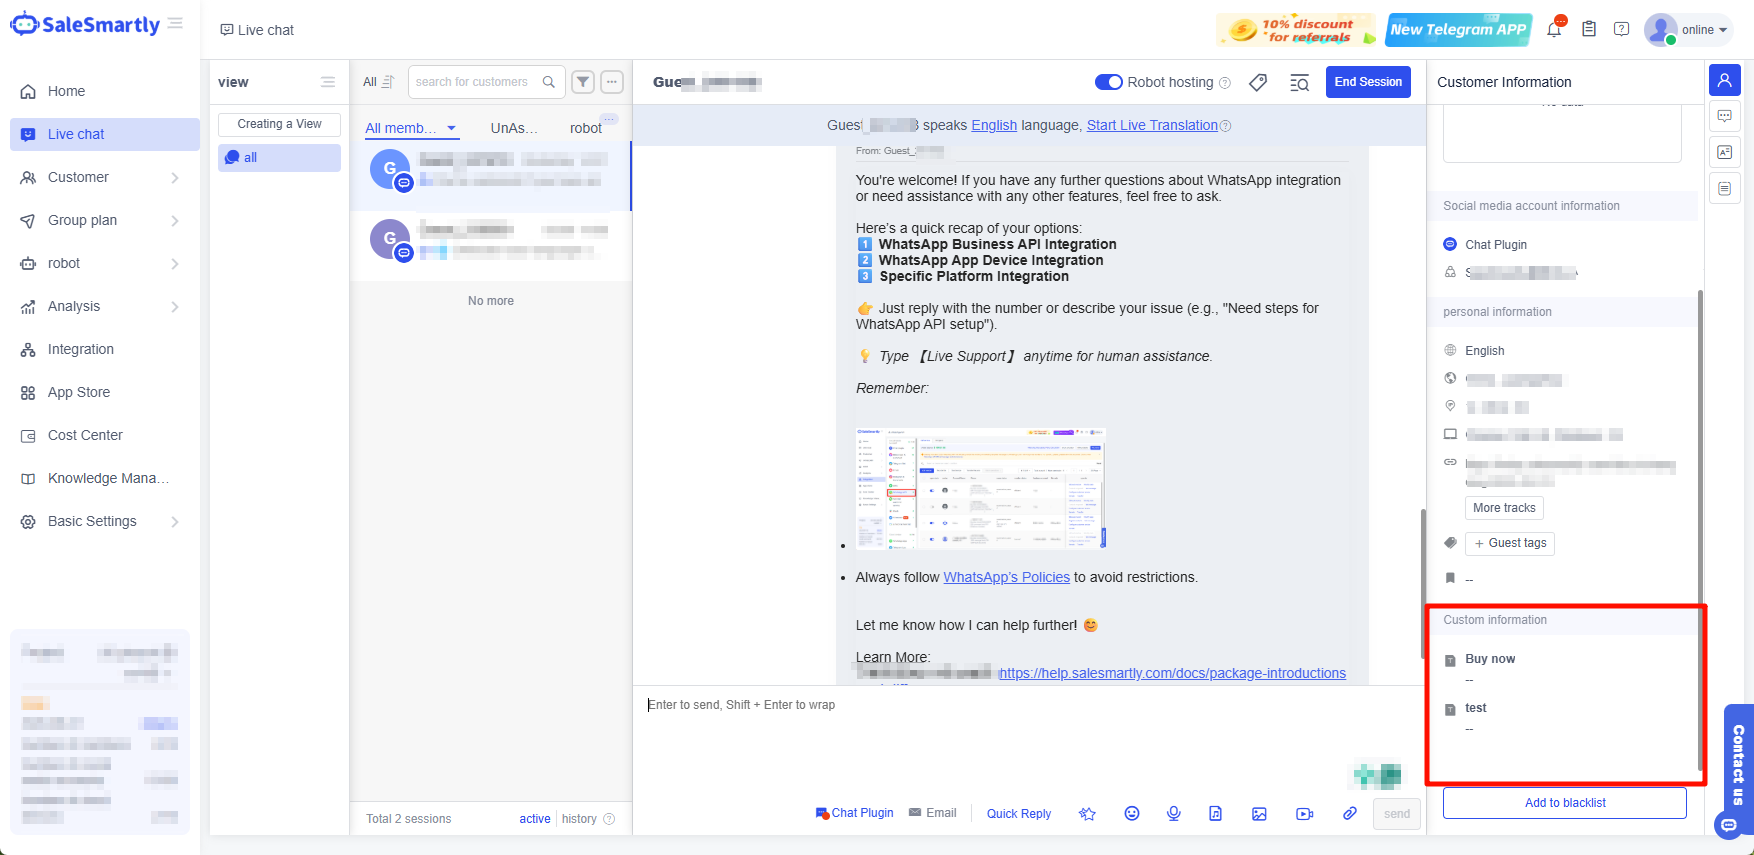Click Start Live Translation link
1754x855 pixels.
click(x=1152, y=125)
